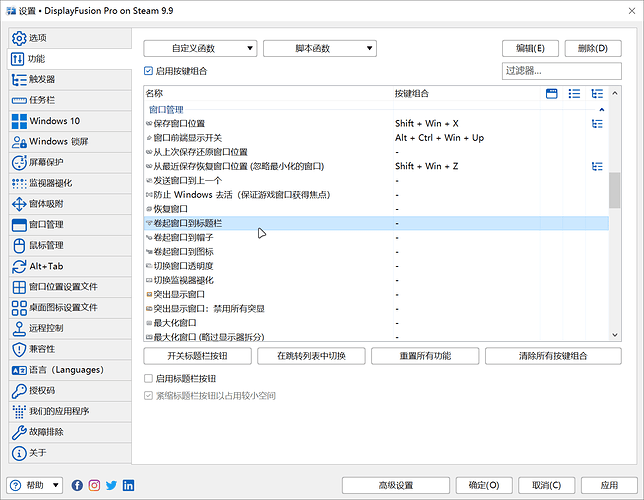Click the 删除(D) button

593,48
